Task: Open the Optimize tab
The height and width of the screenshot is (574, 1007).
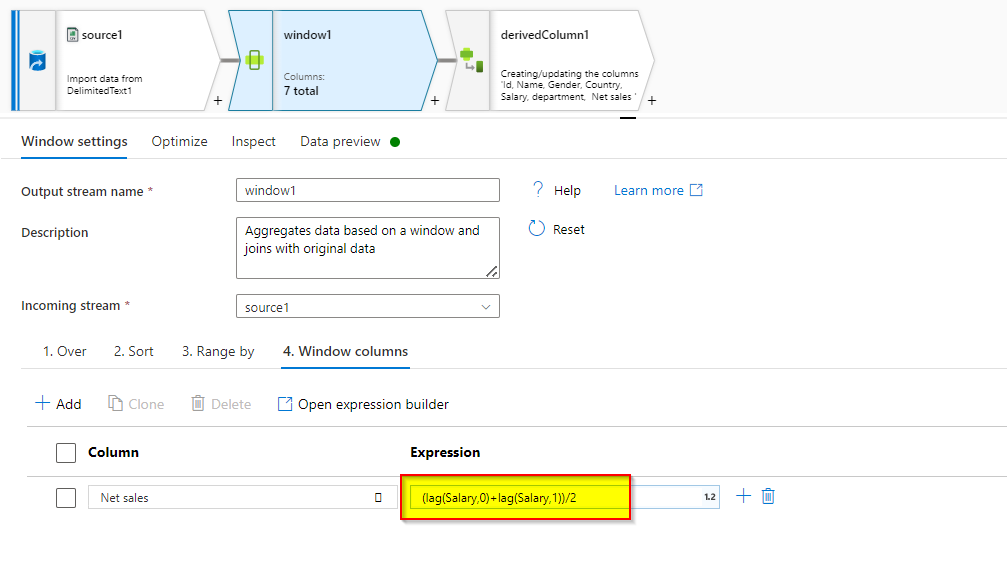Action: [179, 141]
